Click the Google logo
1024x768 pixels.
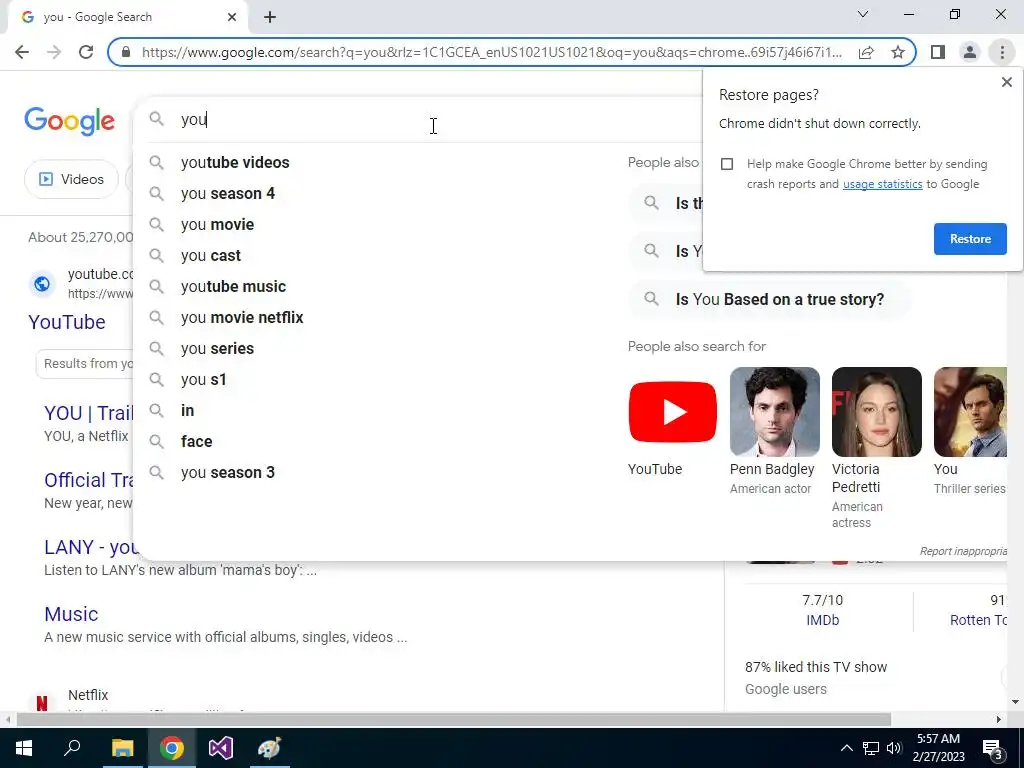70,121
